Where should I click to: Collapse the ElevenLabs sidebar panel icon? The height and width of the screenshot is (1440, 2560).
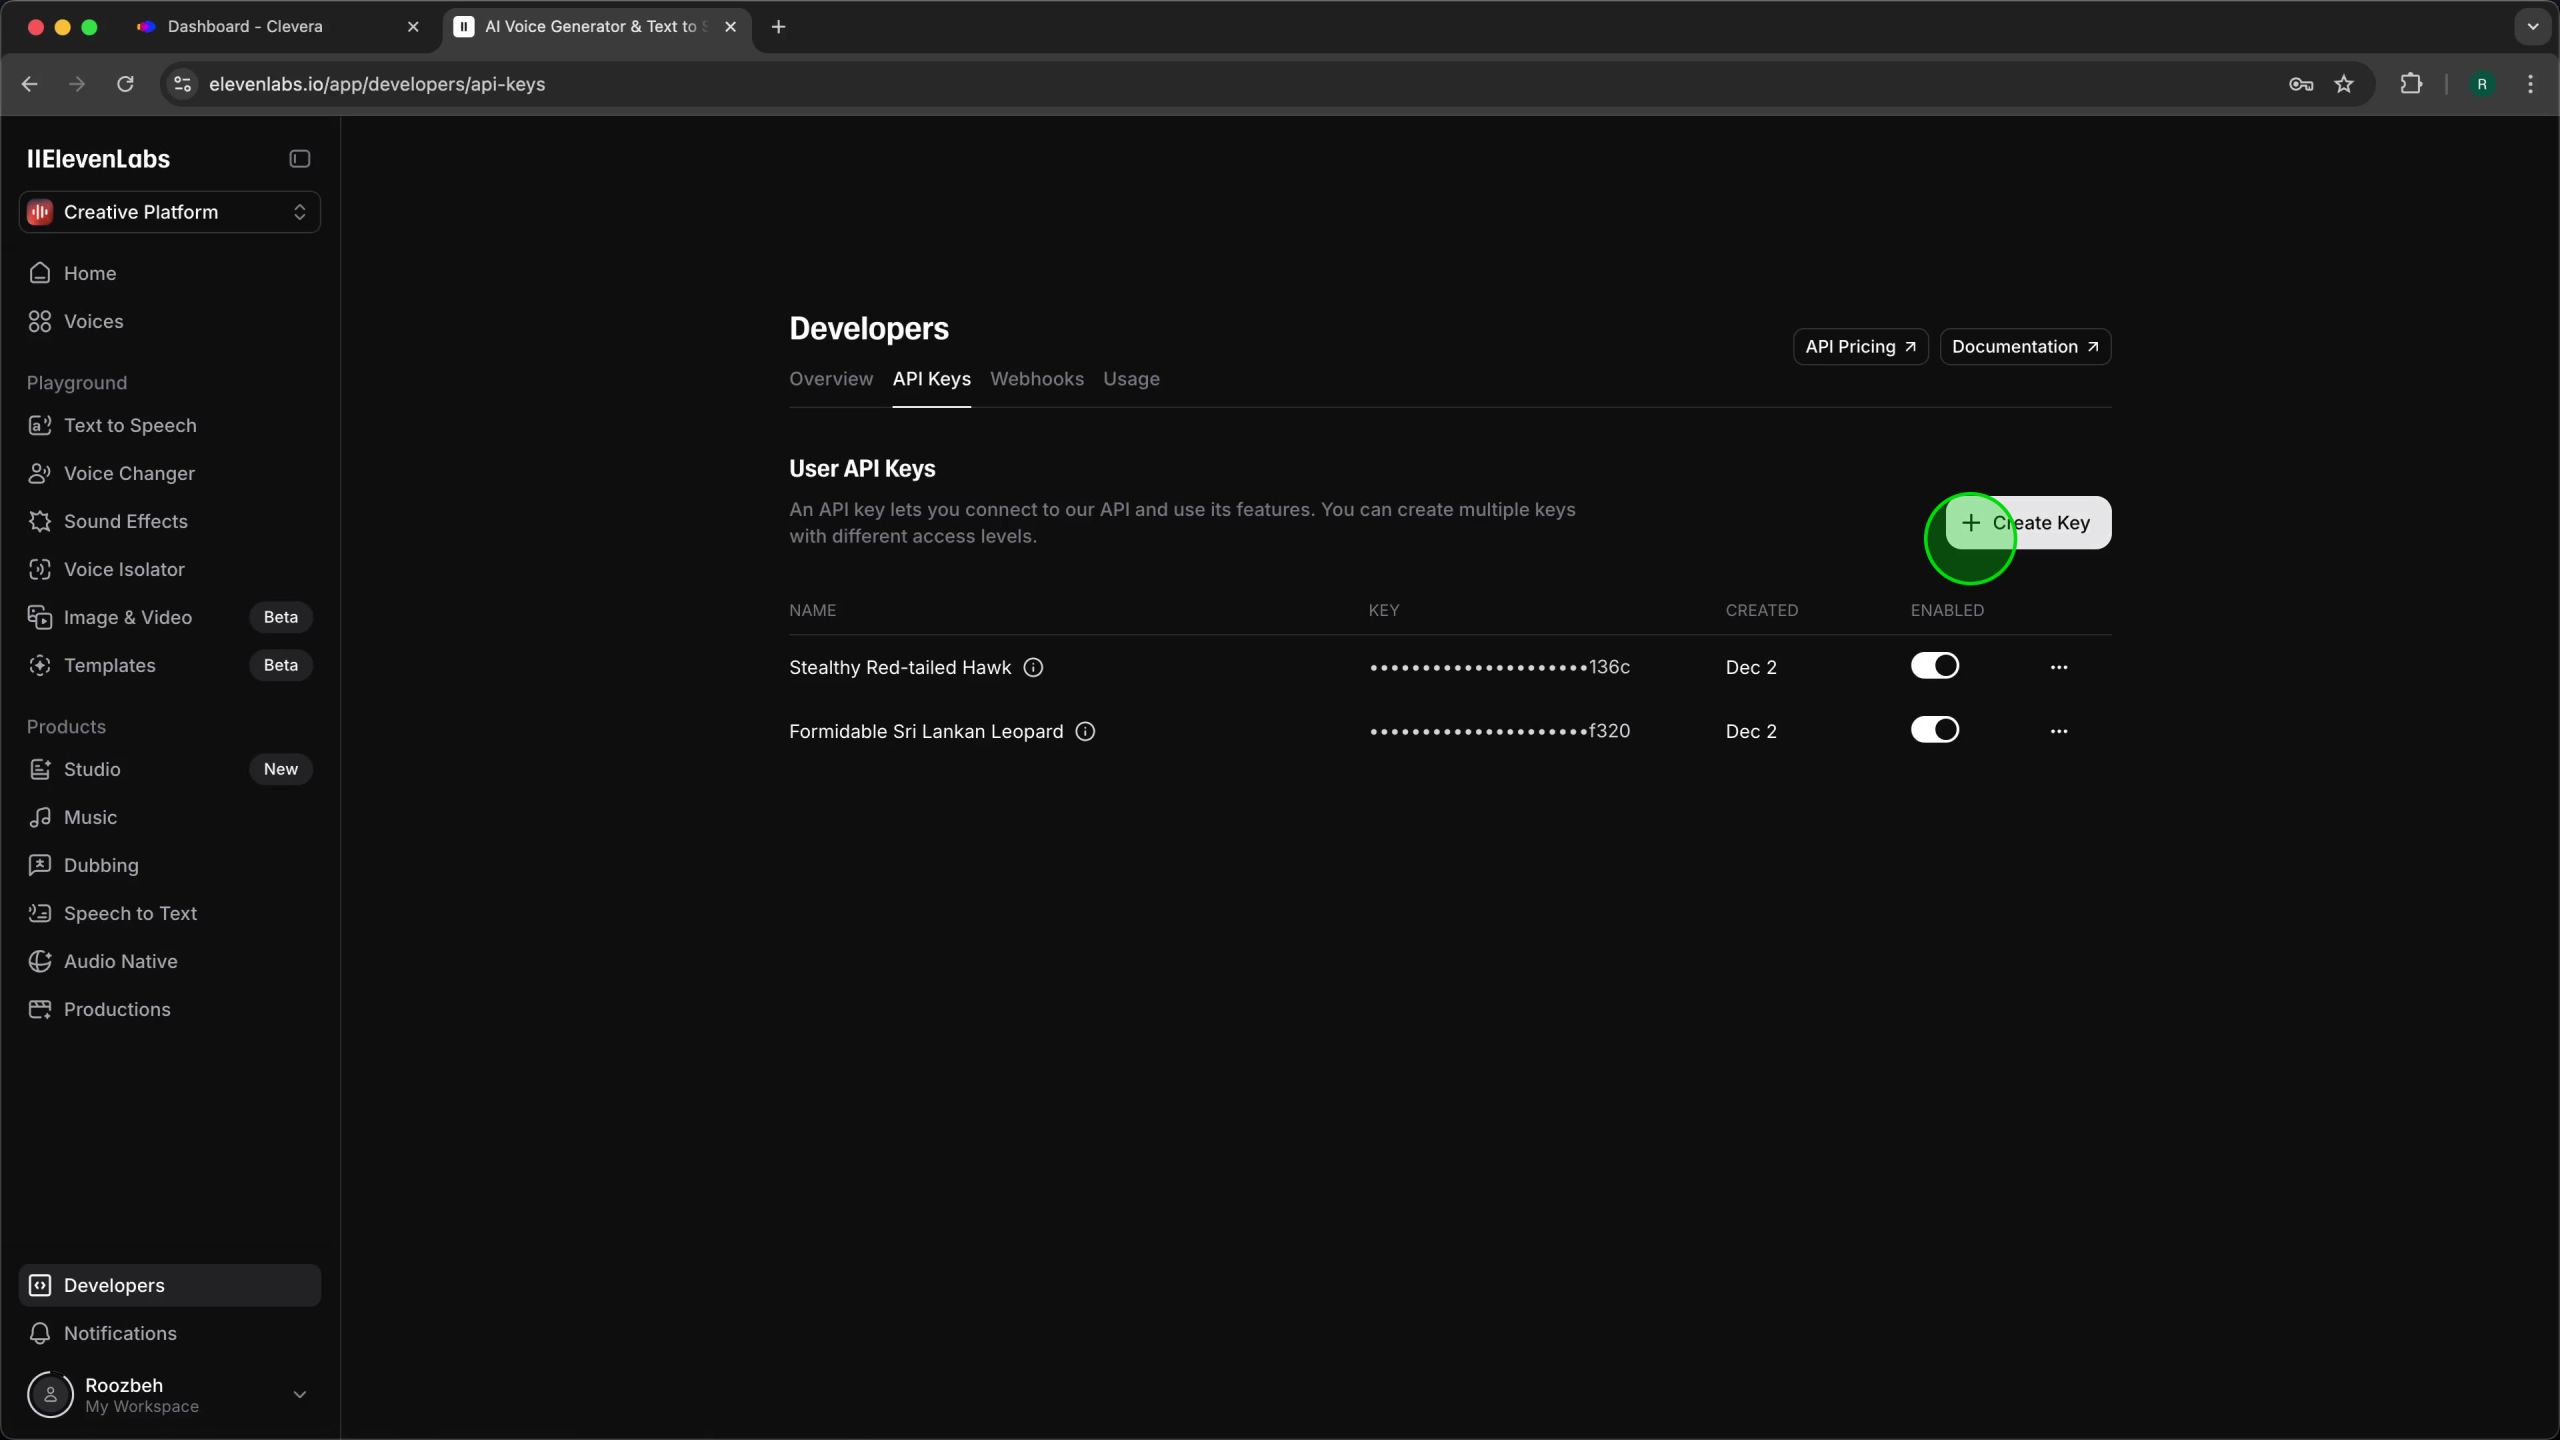coord(299,159)
